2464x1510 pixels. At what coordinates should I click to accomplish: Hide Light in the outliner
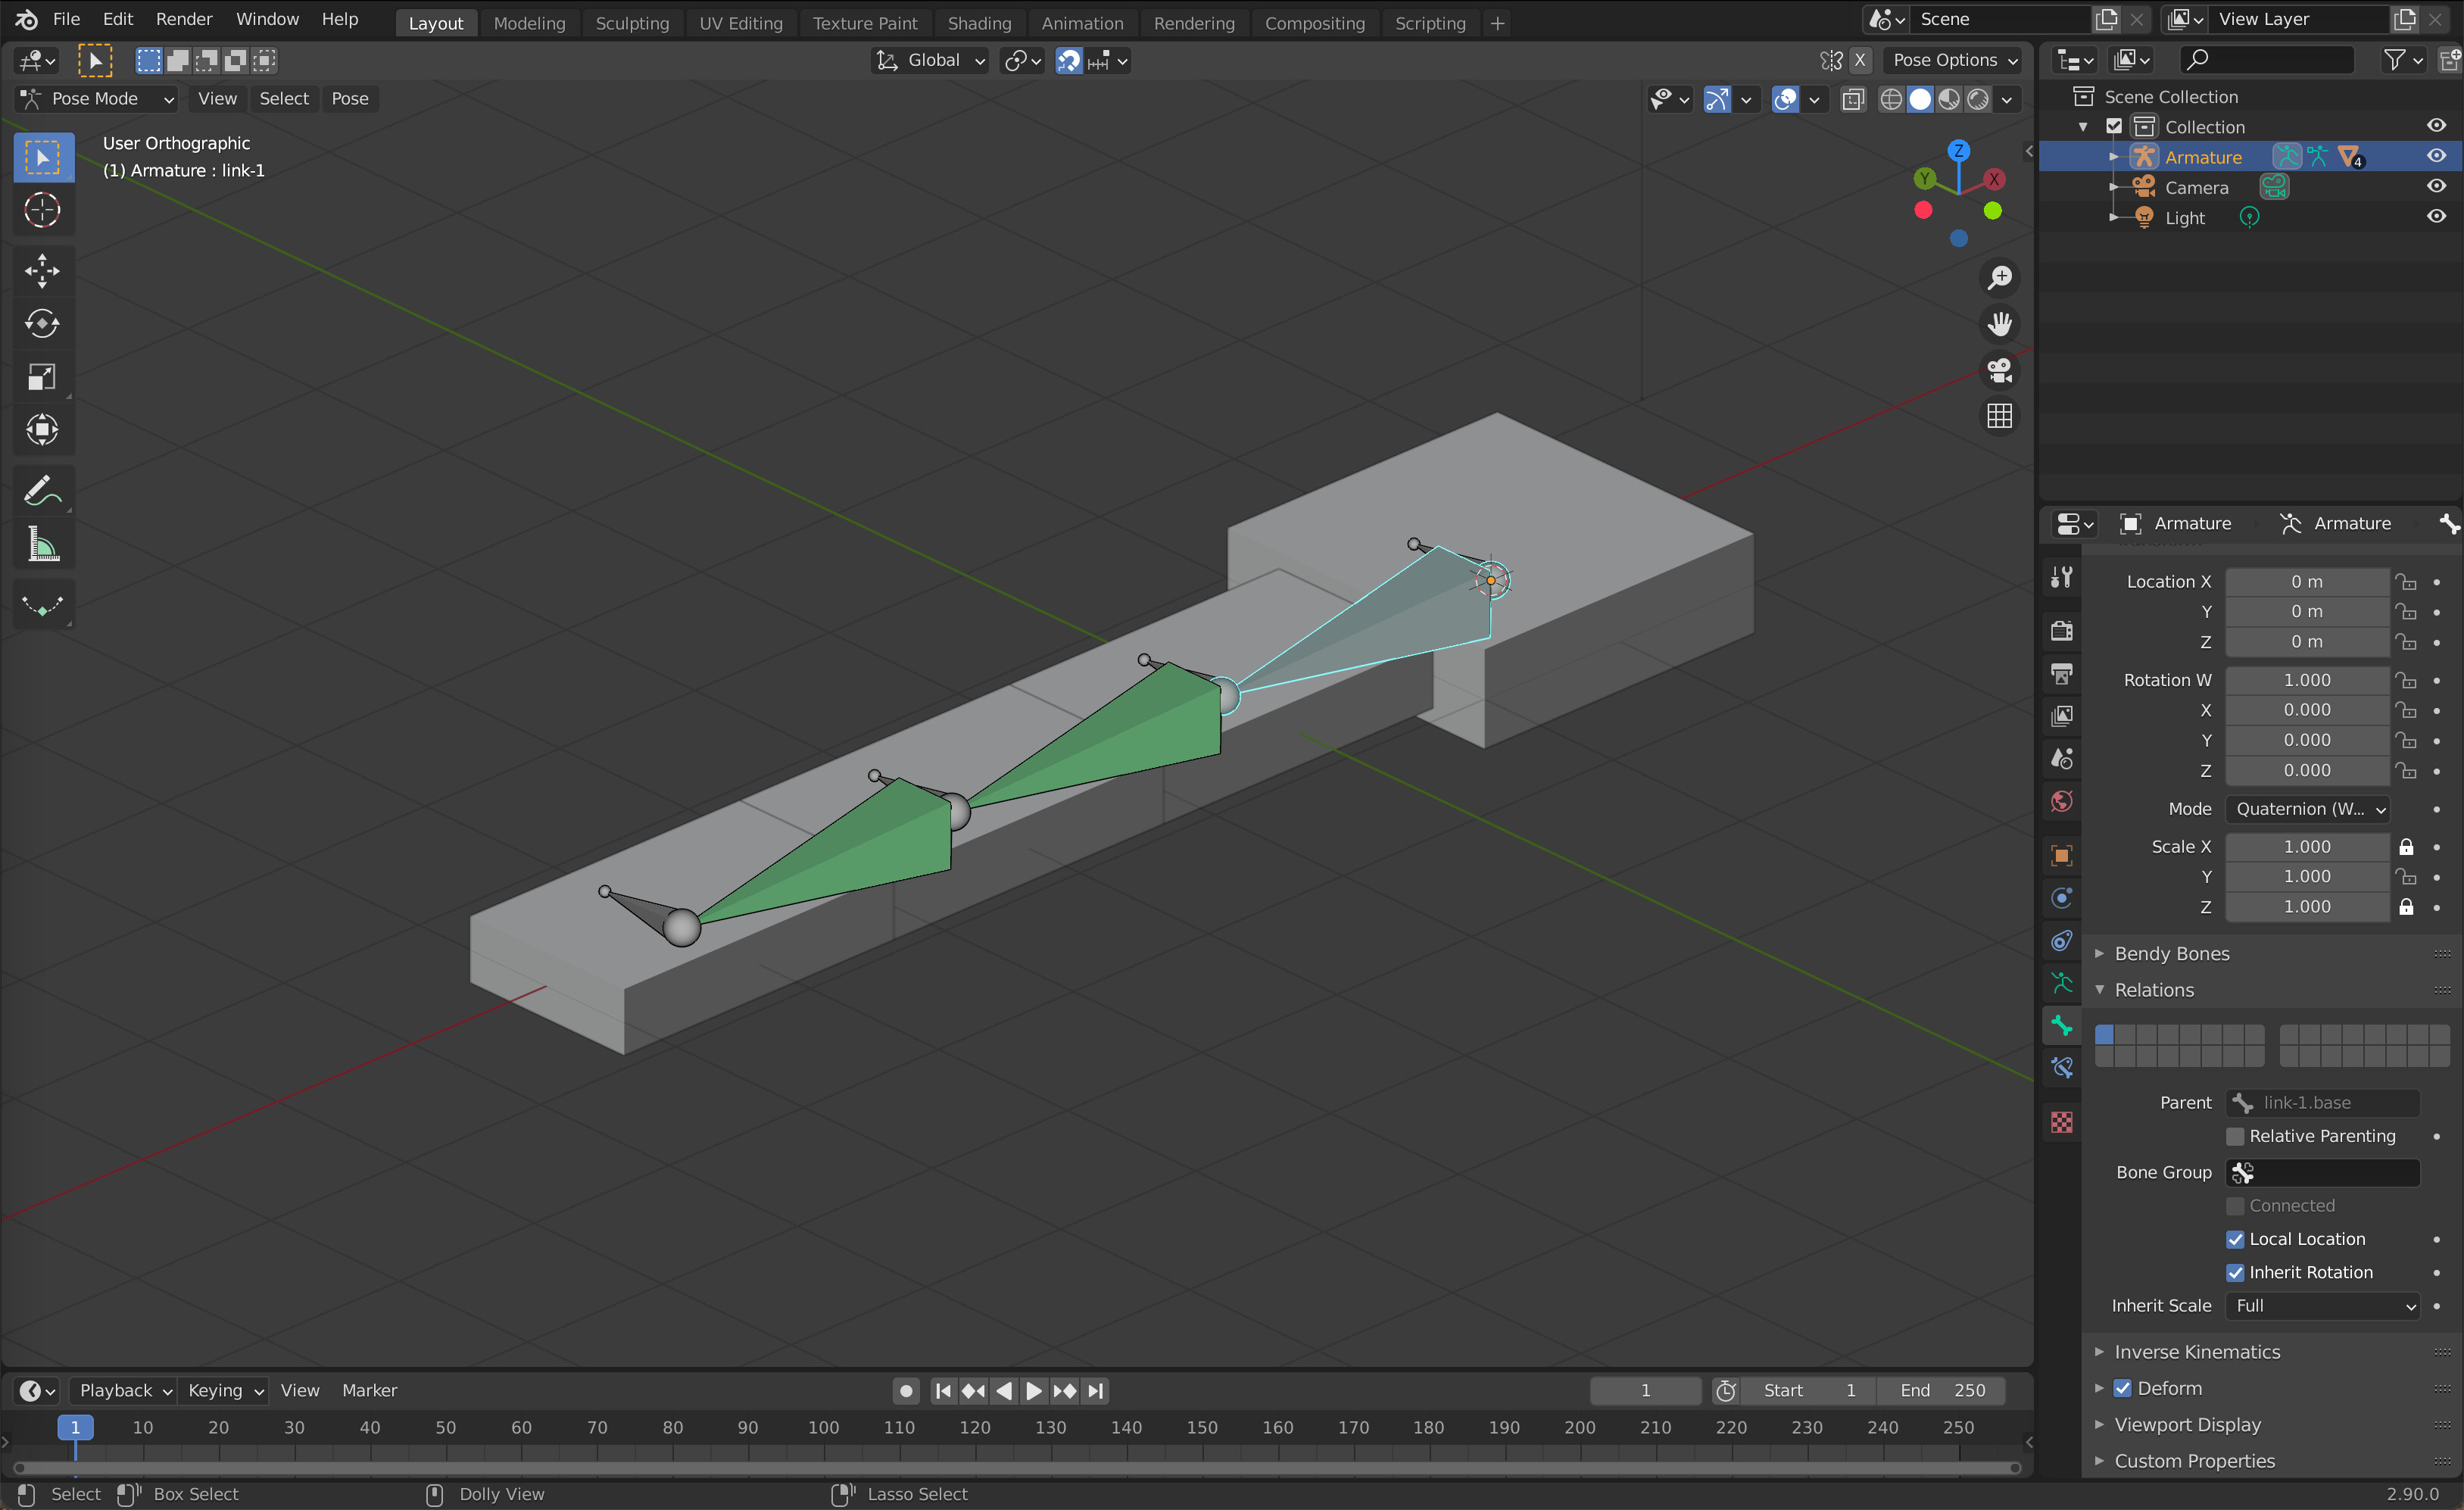coord(2436,216)
